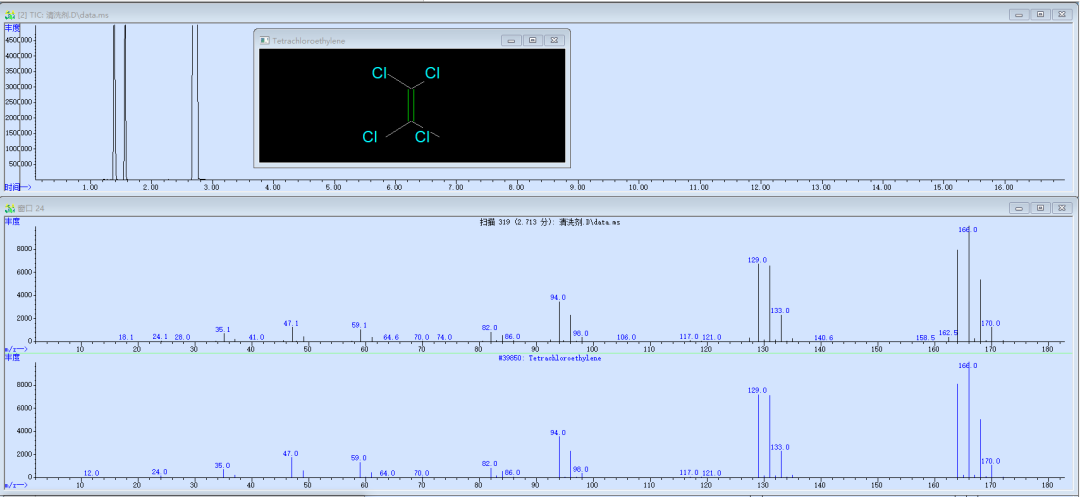Minimize the TIC chromatogram window
Viewport: 1080px width, 497px height.
point(1019,14)
